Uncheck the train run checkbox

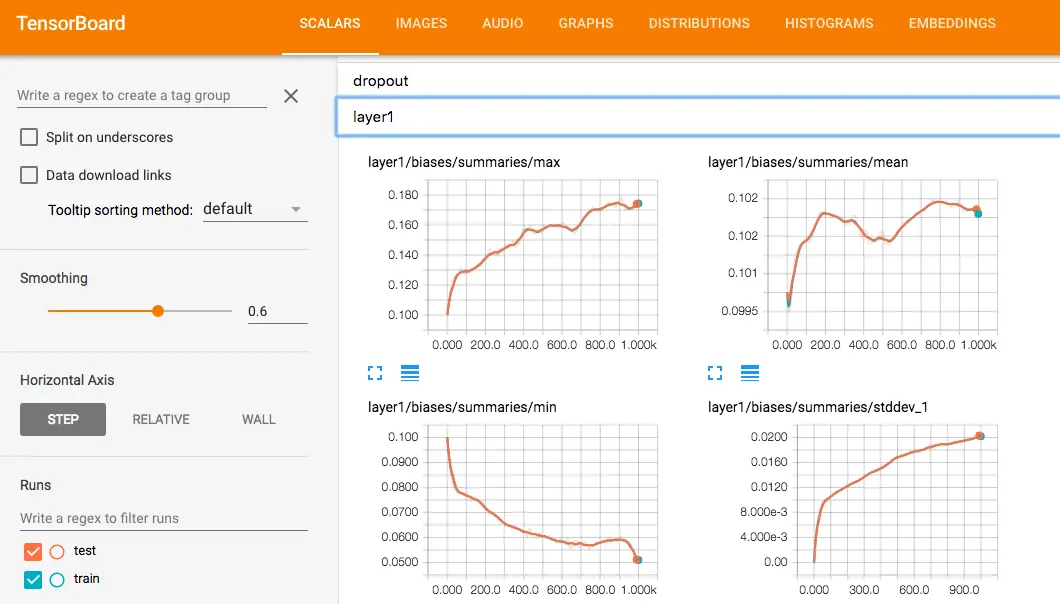tap(32, 580)
